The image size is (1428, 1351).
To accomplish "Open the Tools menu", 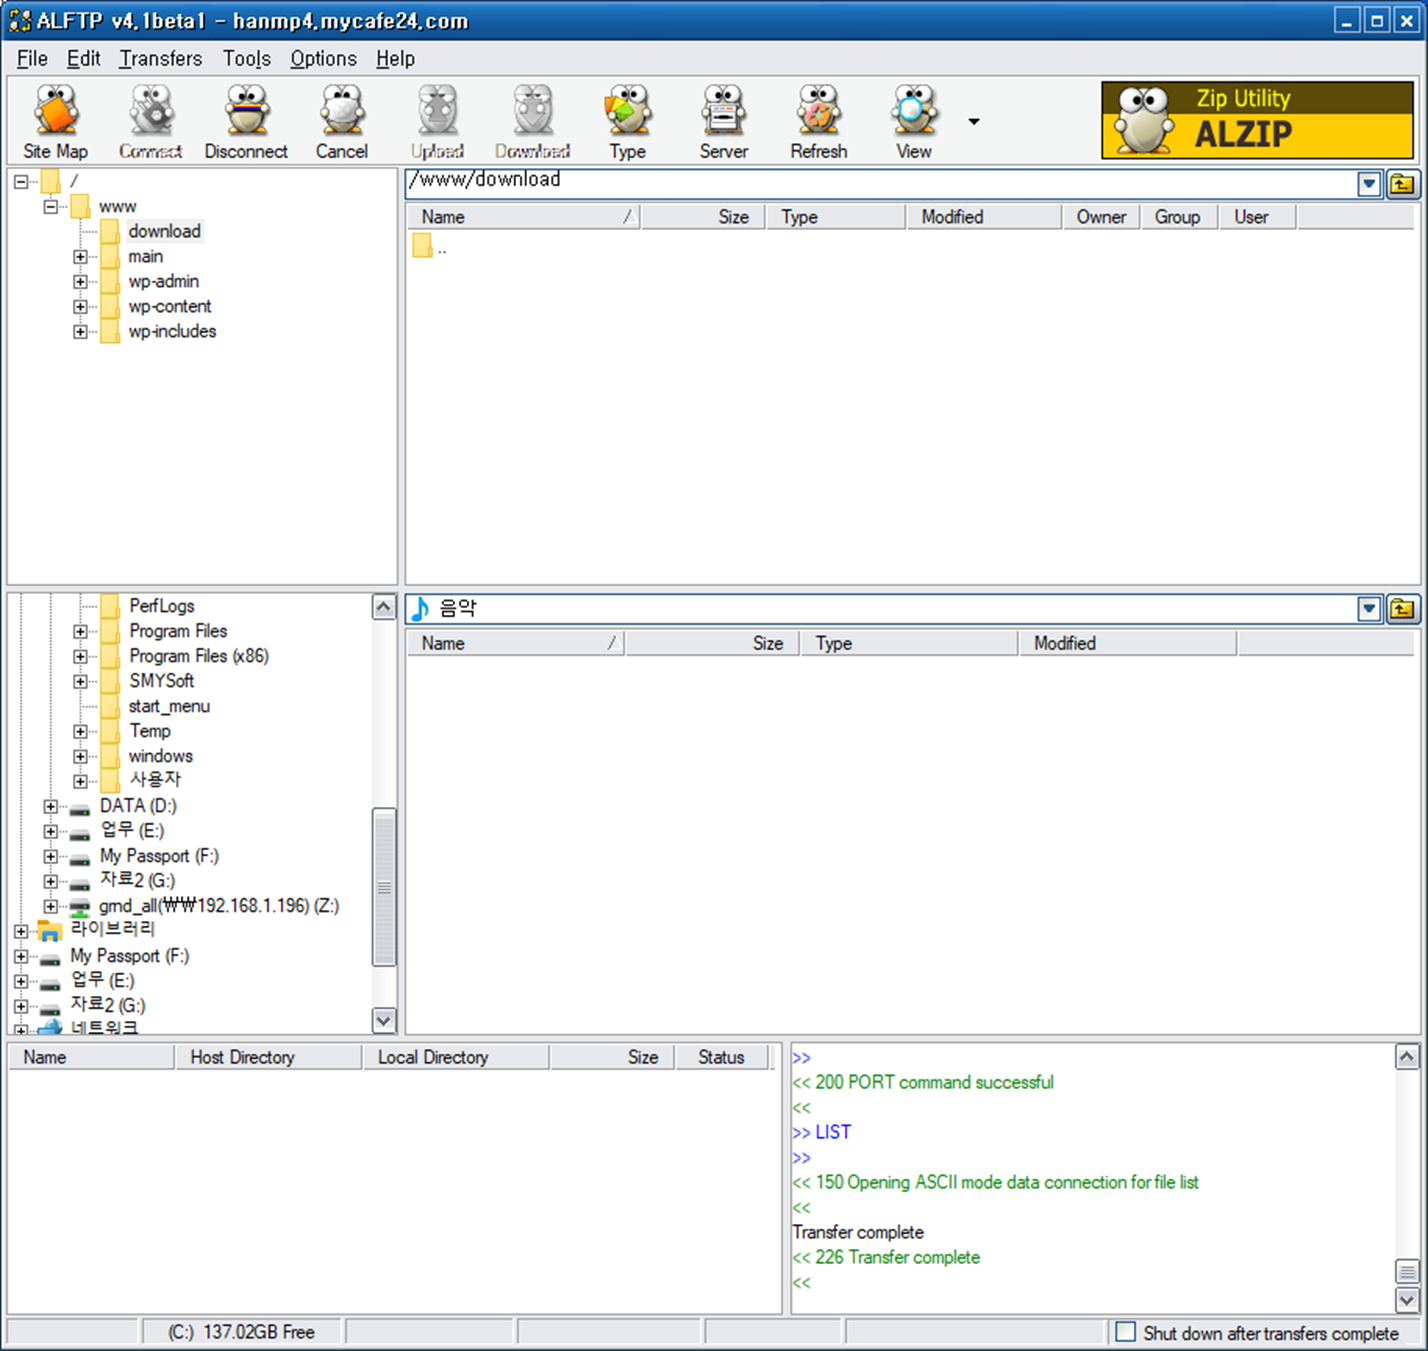I will coord(246,58).
